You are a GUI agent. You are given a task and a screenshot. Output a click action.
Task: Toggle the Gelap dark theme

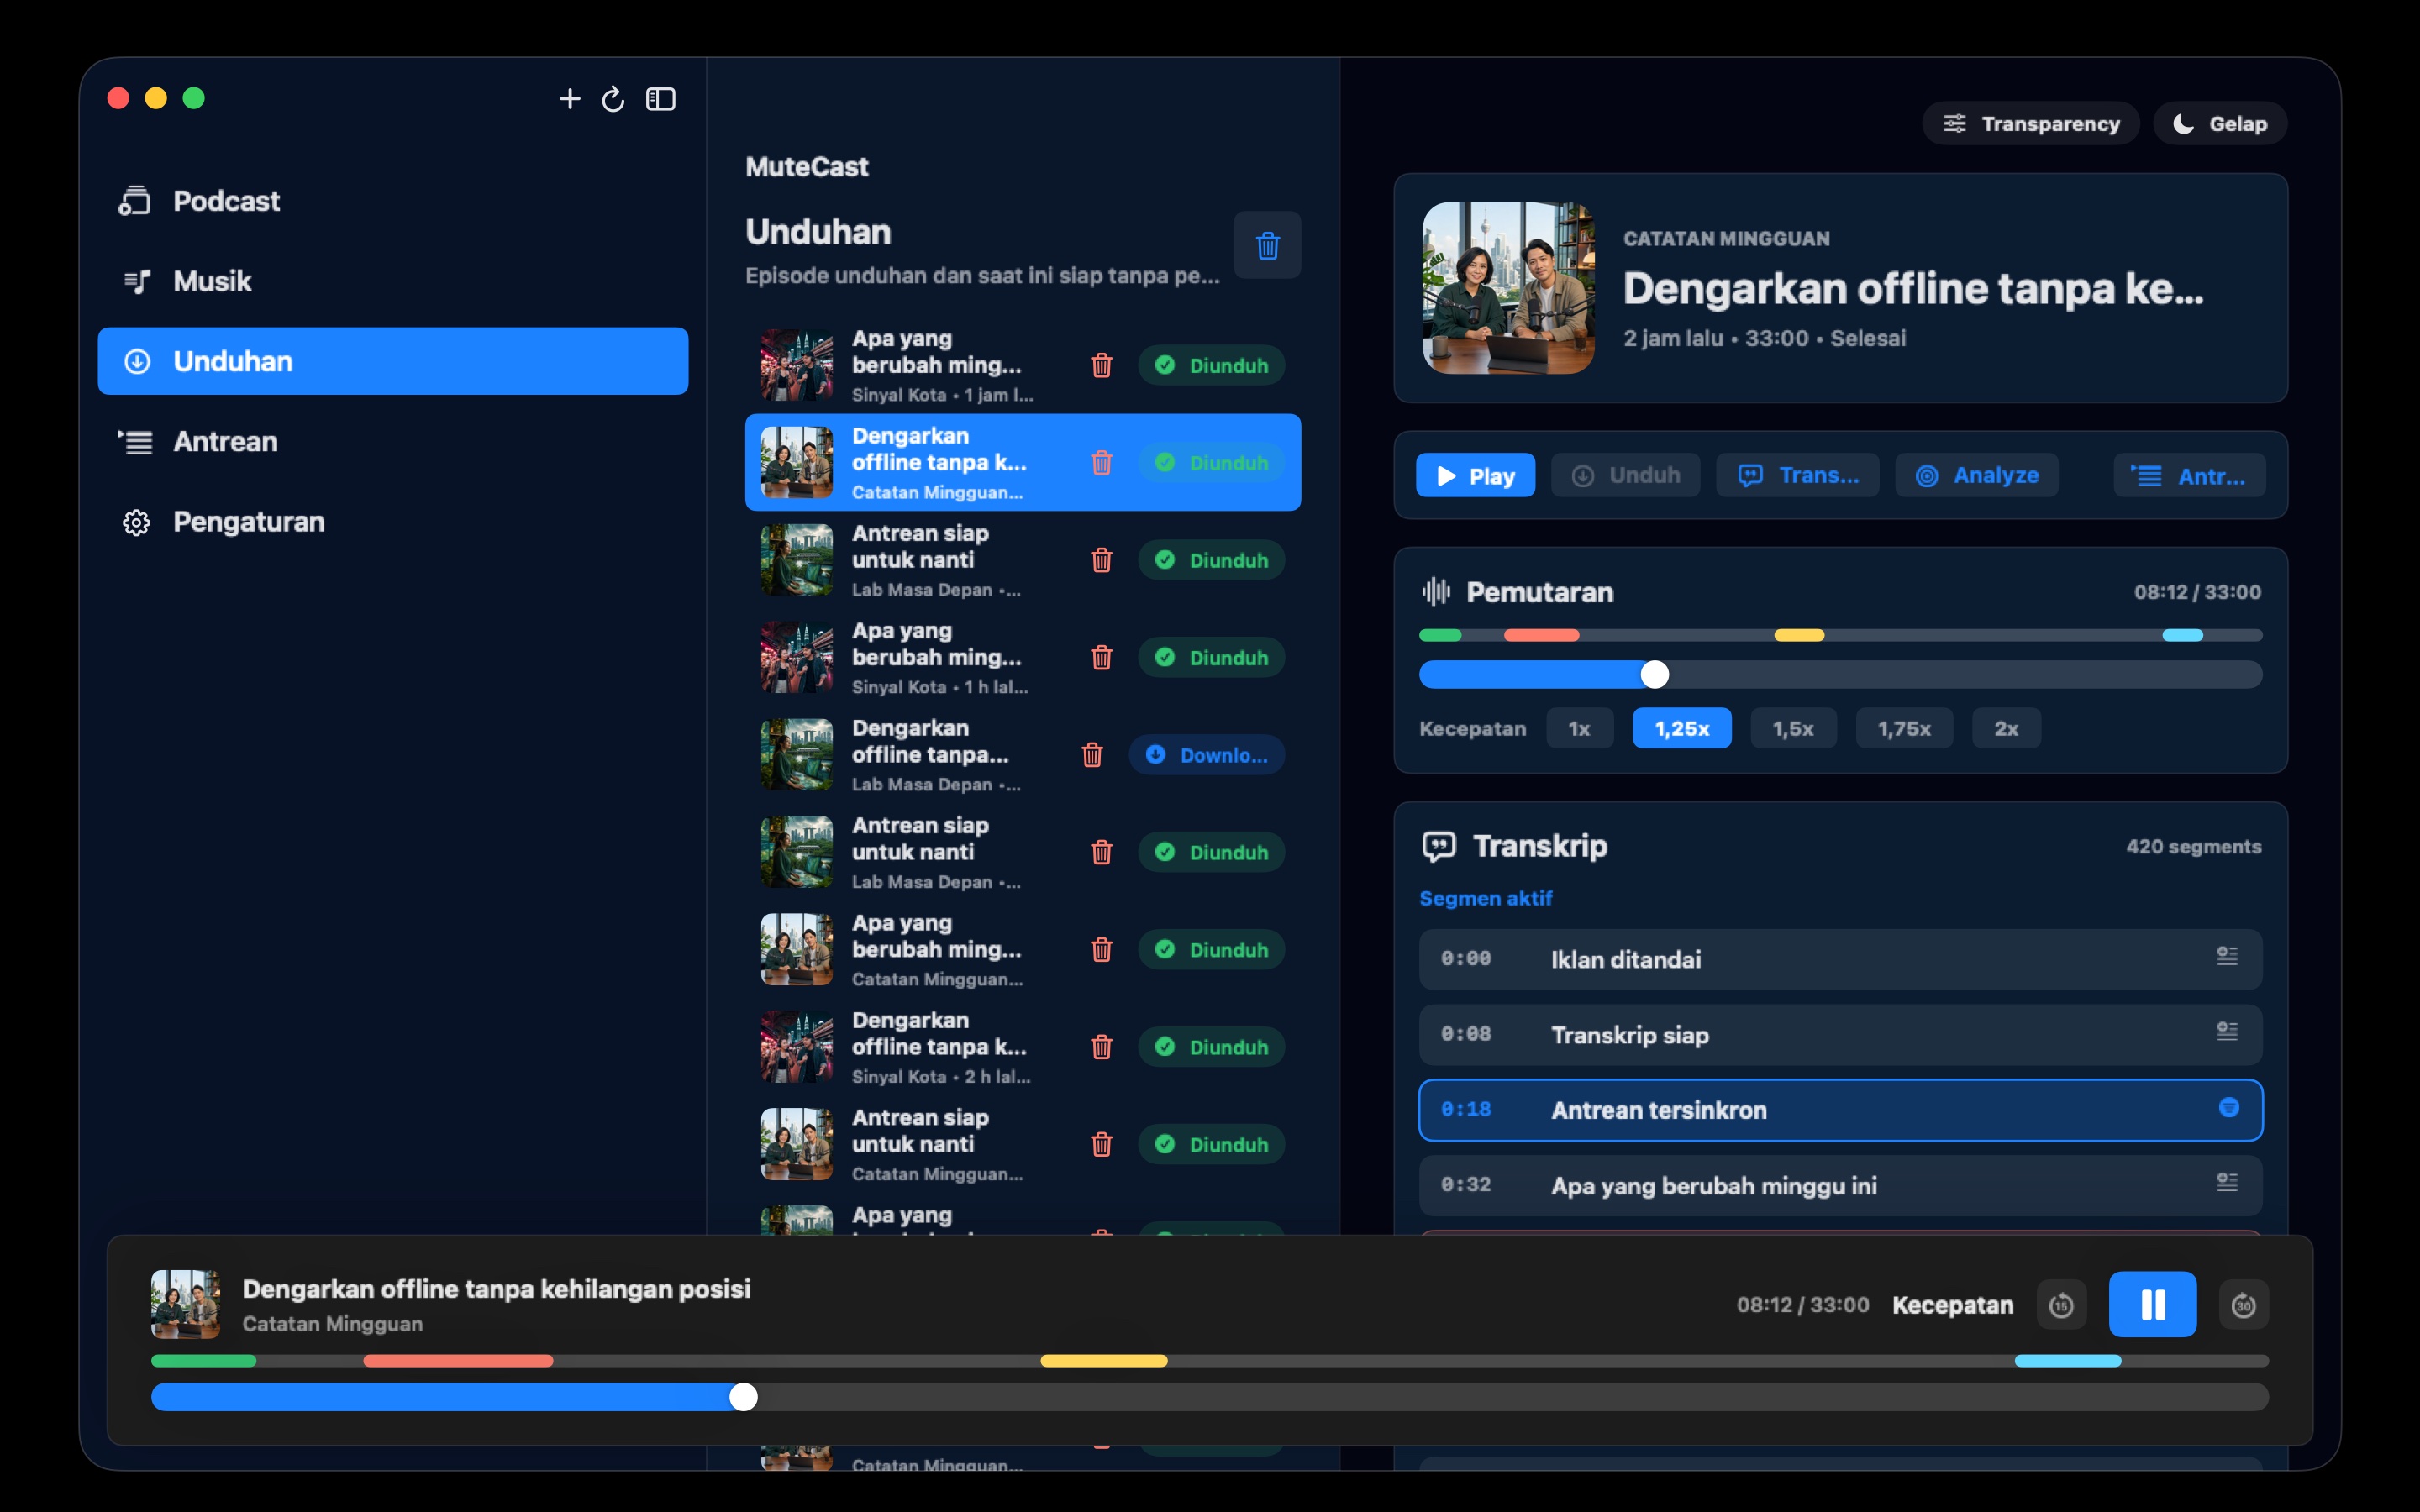pos(2220,123)
